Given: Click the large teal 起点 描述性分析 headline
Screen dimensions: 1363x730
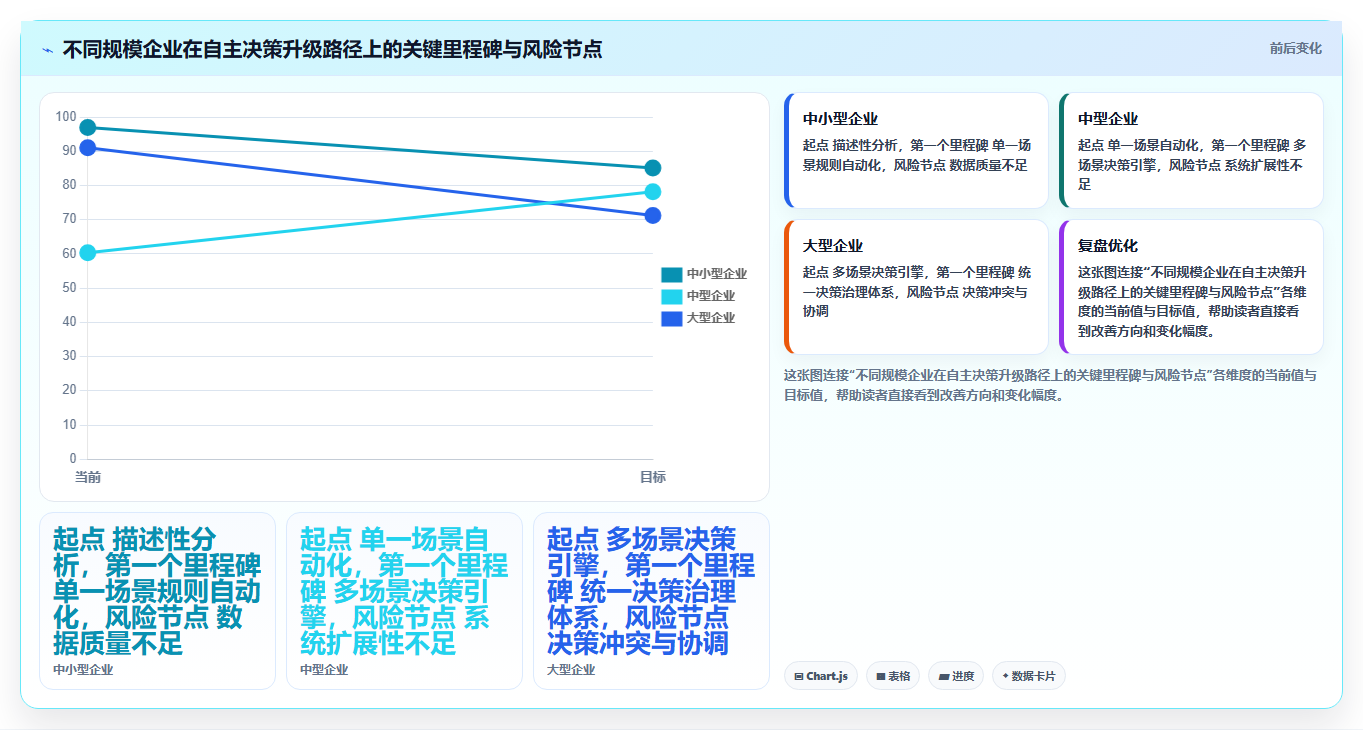Looking at the screenshot, I should click(157, 591).
